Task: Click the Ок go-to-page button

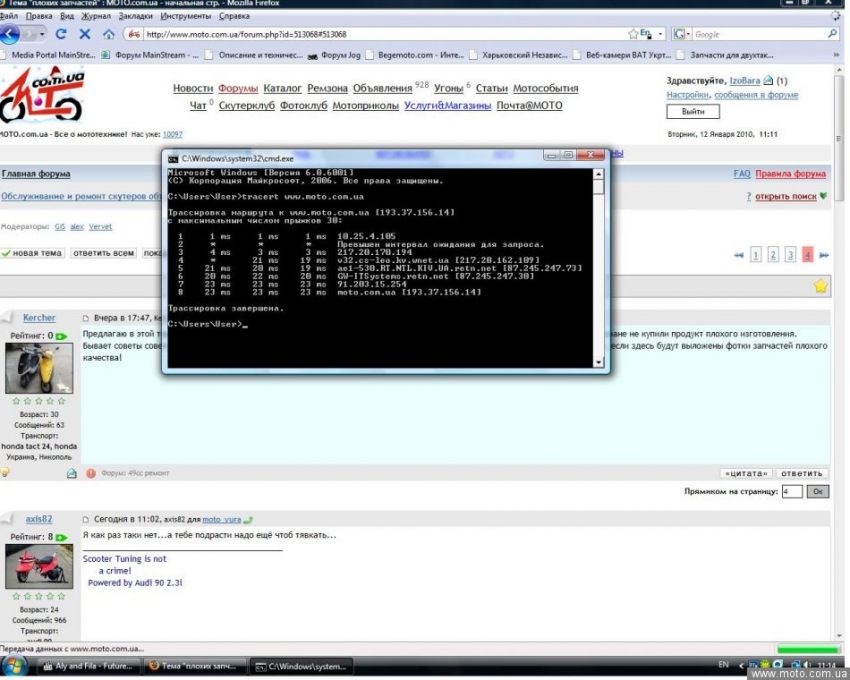Action: tap(817, 492)
